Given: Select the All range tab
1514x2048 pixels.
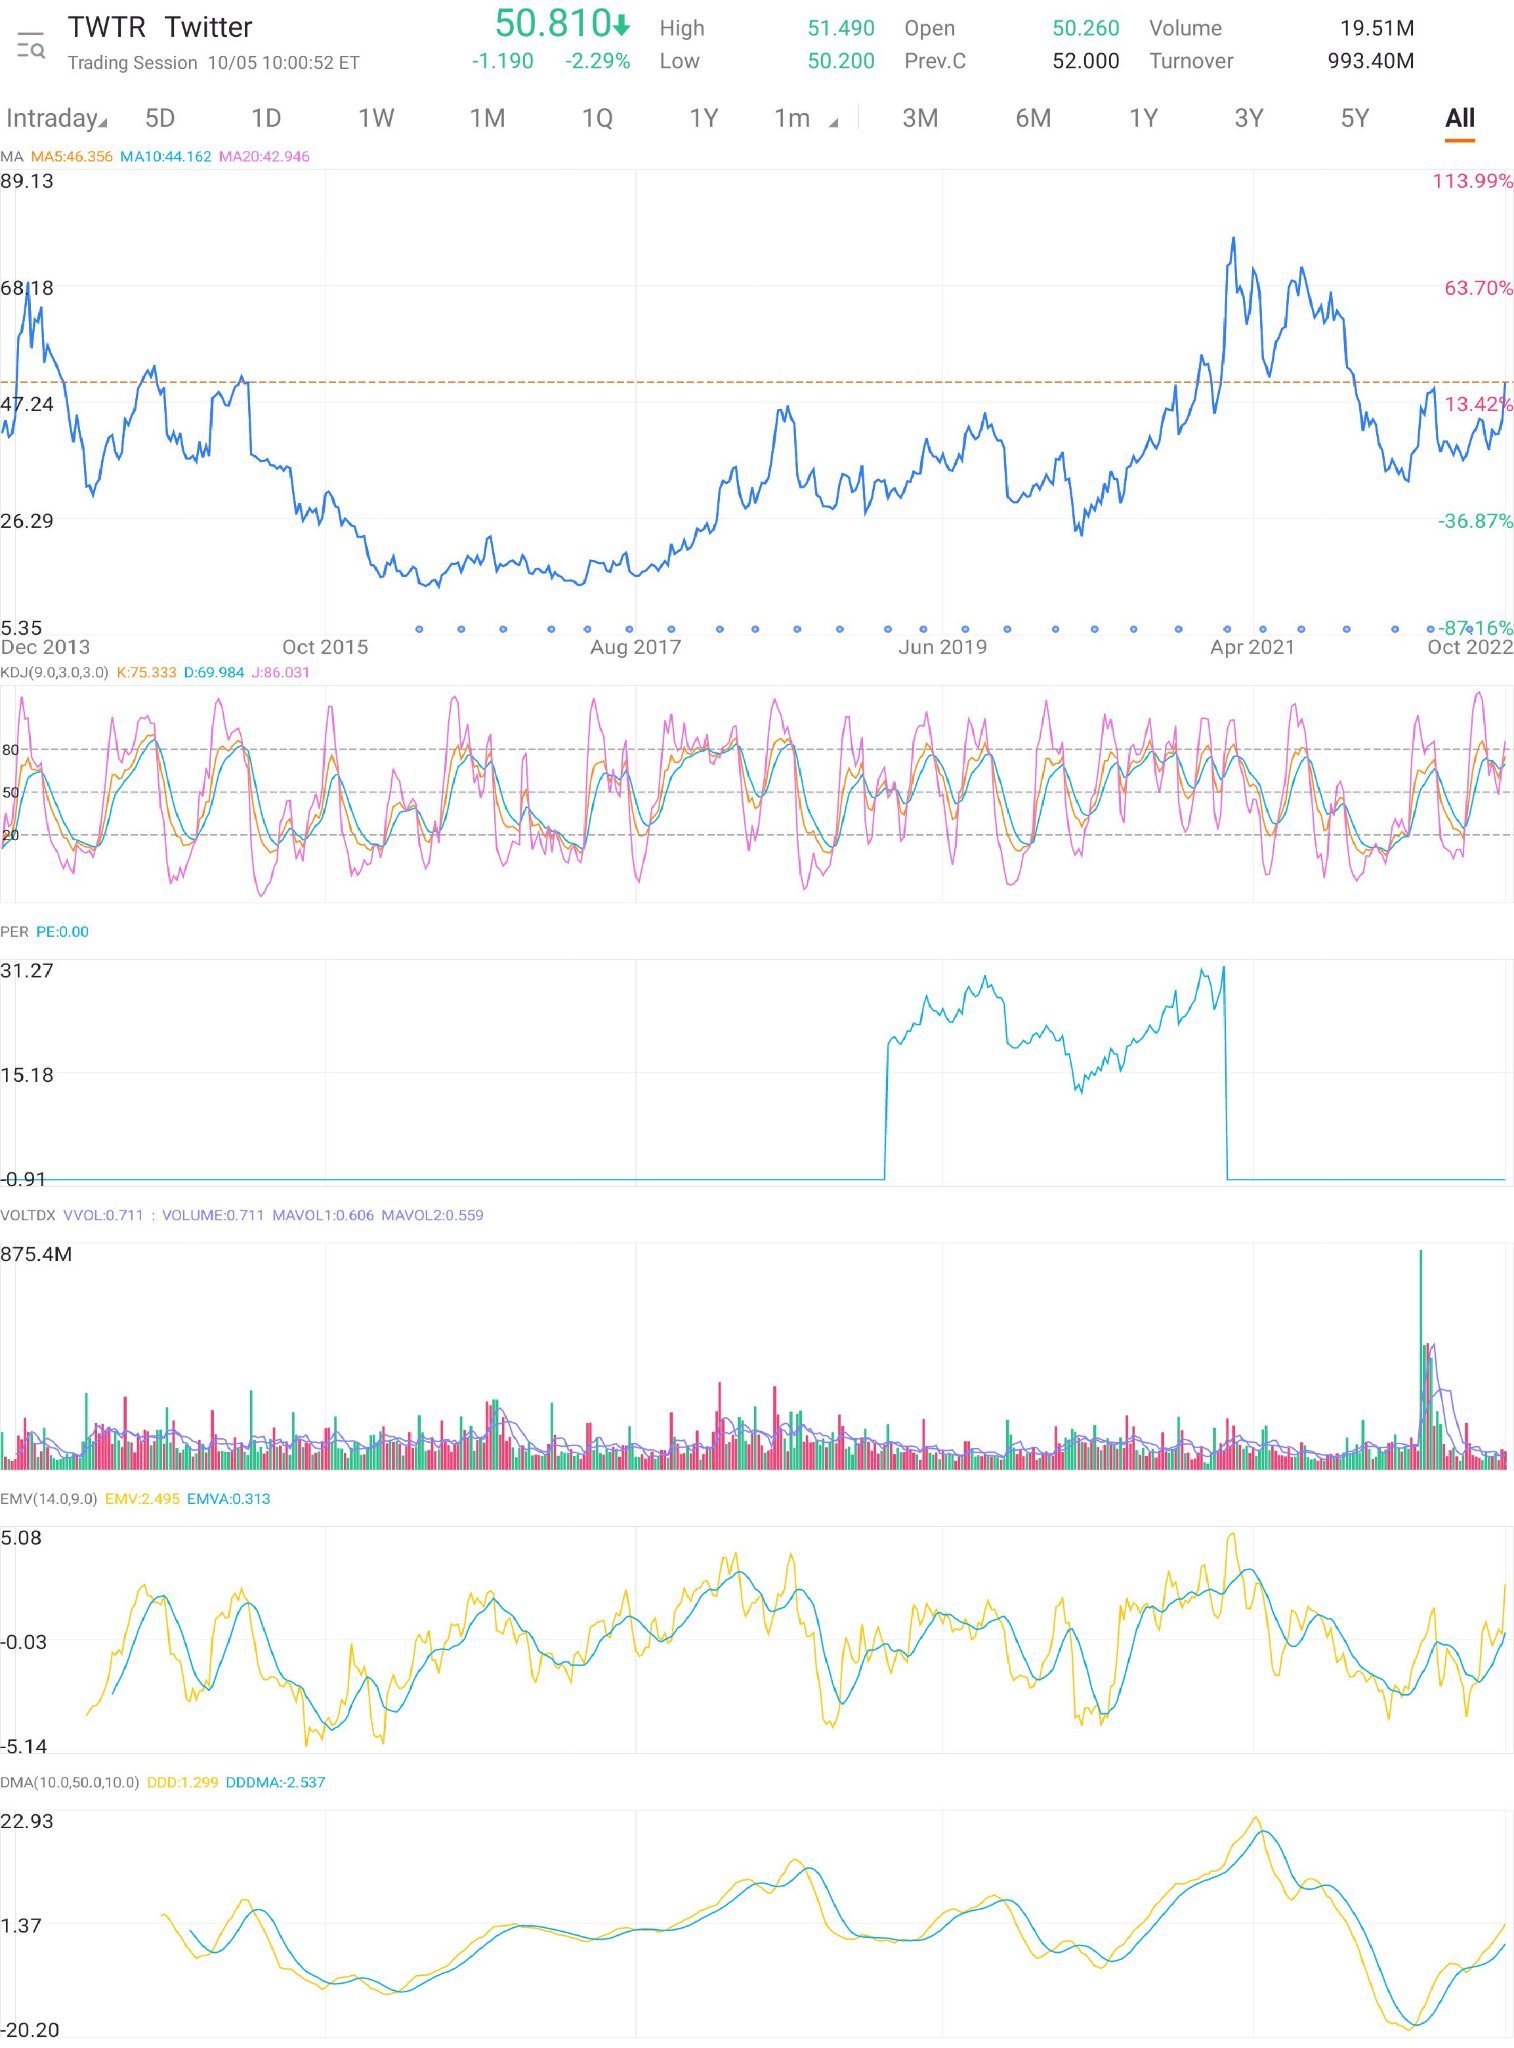Looking at the screenshot, I should click(1460, 118).
